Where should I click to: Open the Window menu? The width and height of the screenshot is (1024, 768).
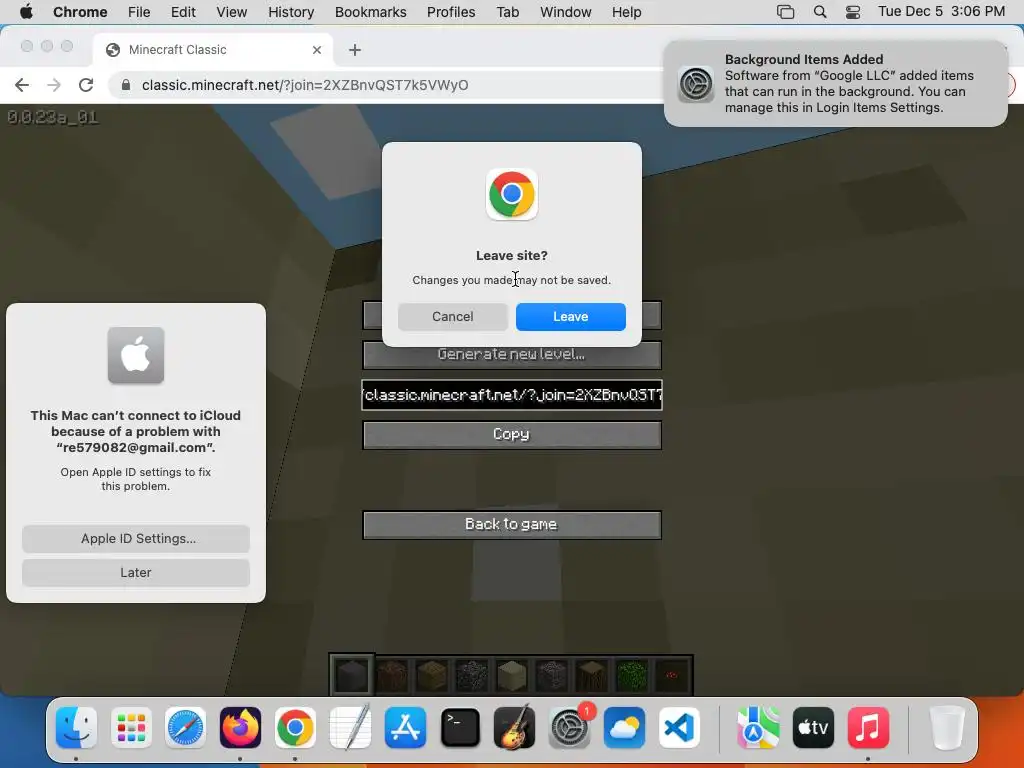[566, 12]
